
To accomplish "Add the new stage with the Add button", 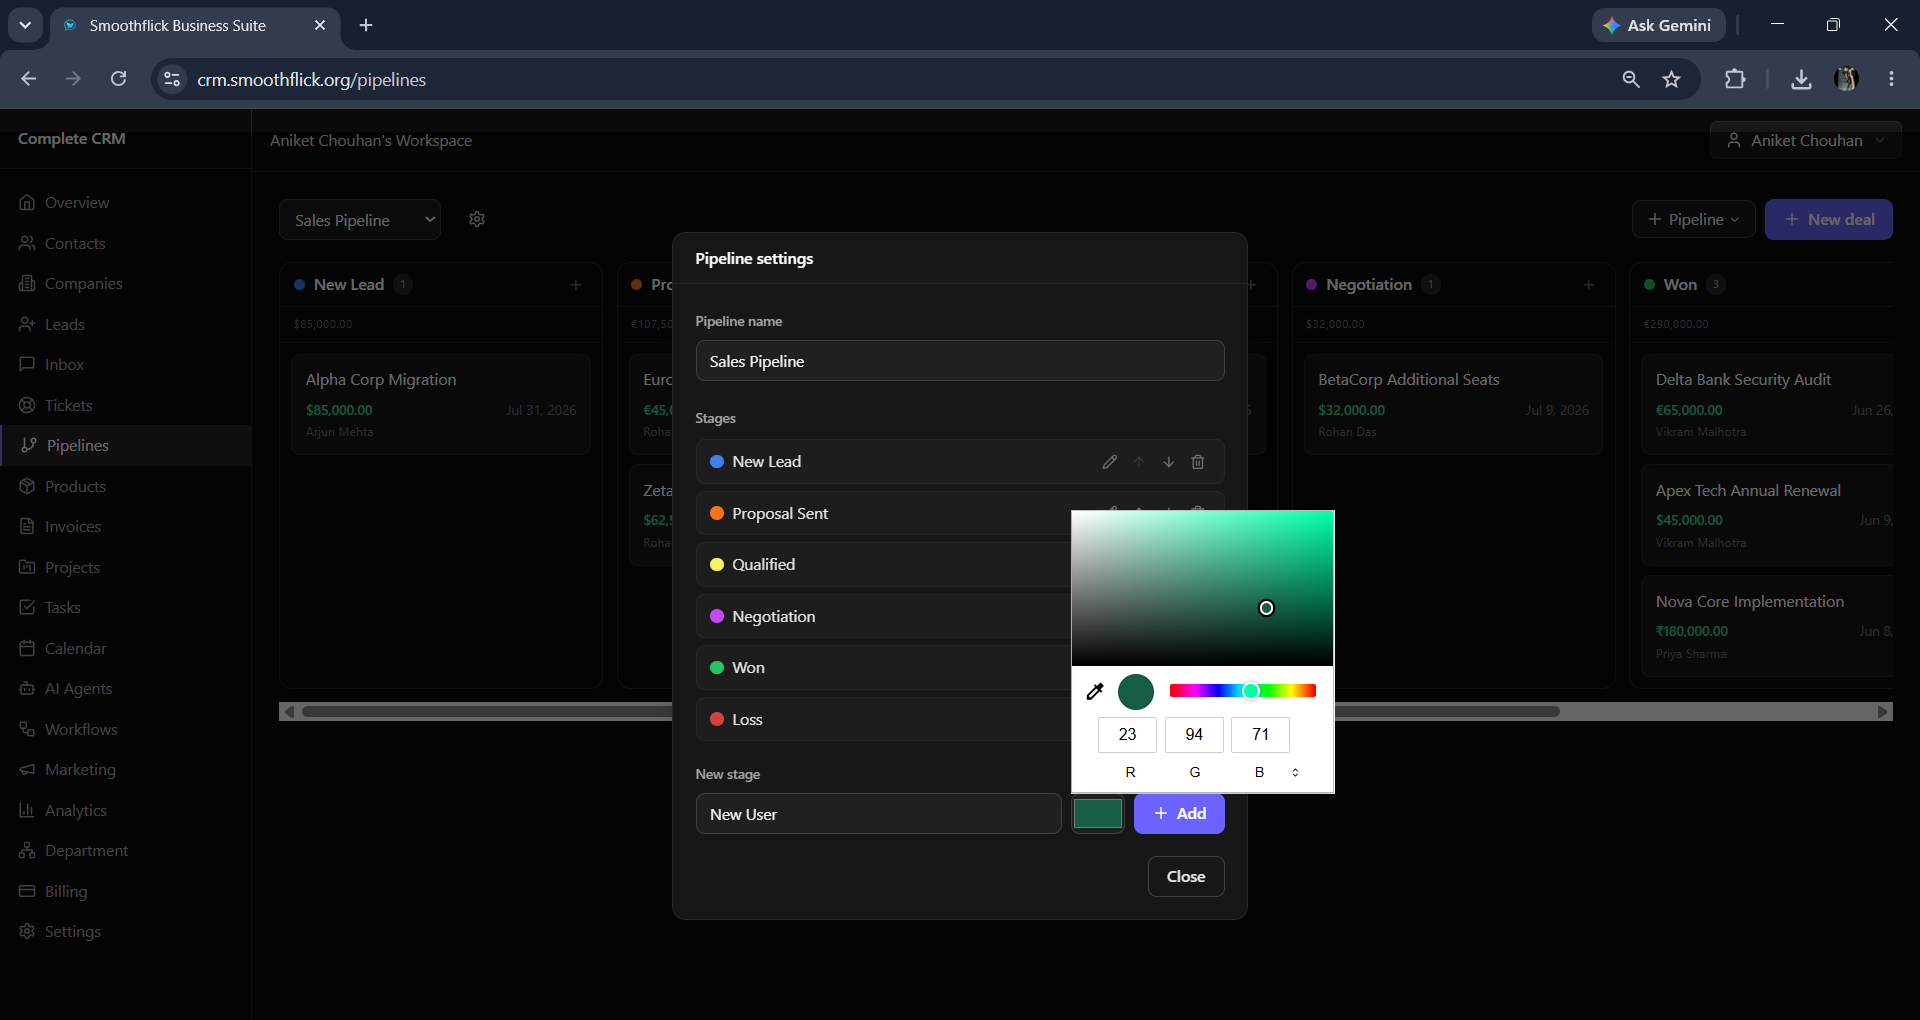I will [x=1179, y=814].
